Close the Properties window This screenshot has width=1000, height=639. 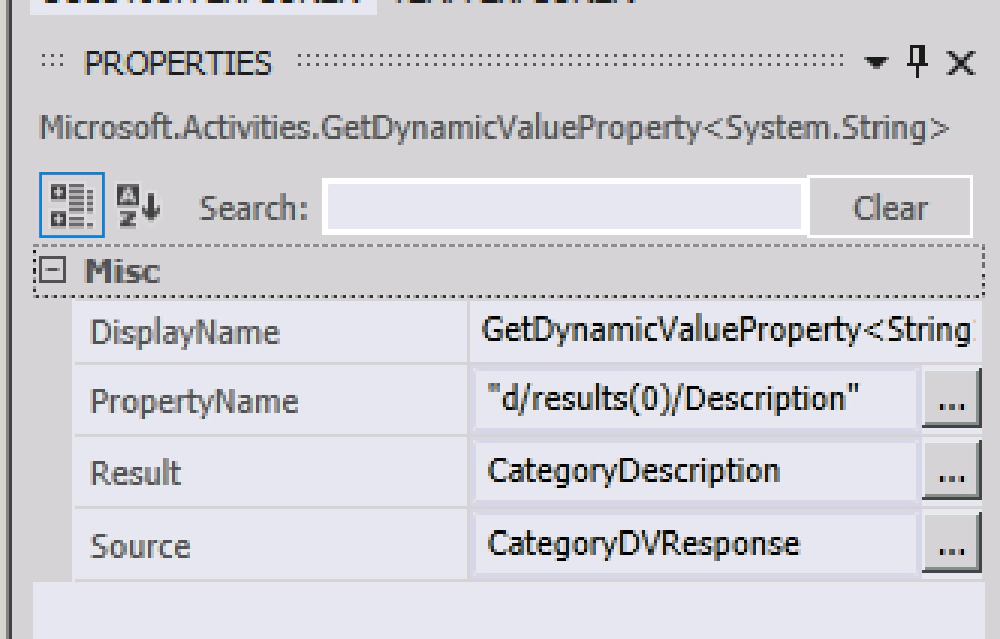(x=962, y=63)
